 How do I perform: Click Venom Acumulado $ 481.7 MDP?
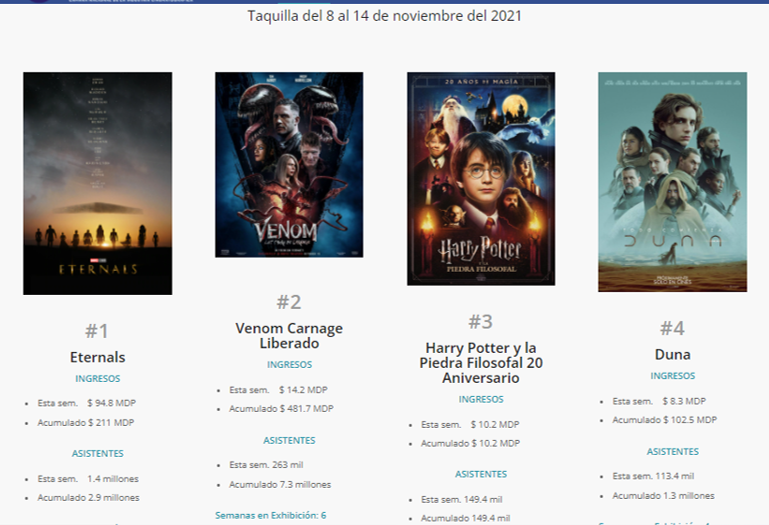[282, 409]
